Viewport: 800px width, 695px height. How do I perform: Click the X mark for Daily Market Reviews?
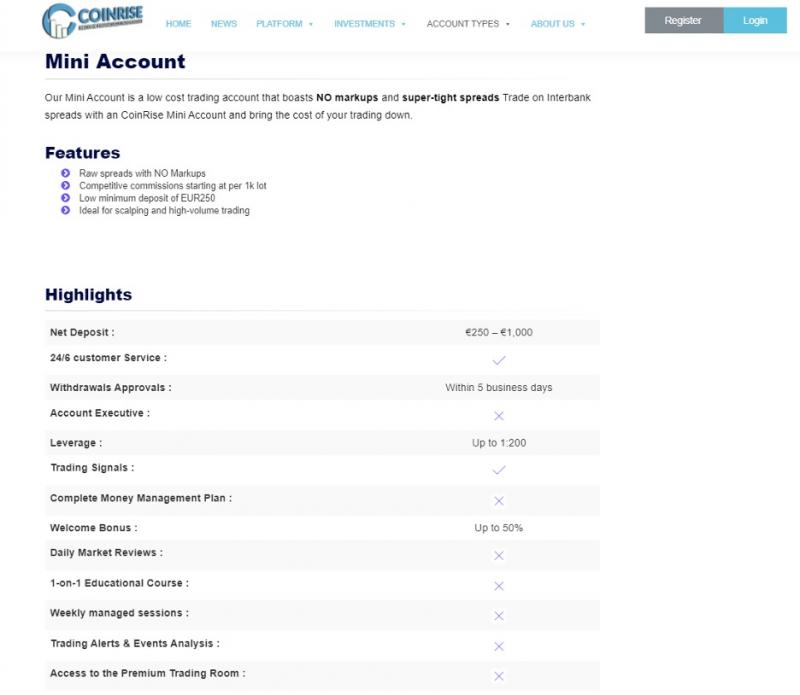[498, 555]
